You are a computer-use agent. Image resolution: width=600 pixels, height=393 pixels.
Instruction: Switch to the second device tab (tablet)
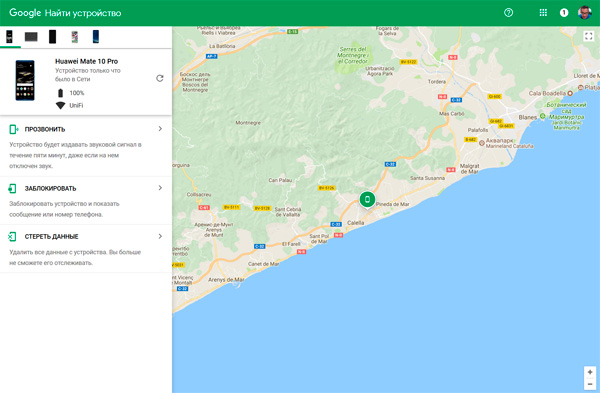click(31, 37)
